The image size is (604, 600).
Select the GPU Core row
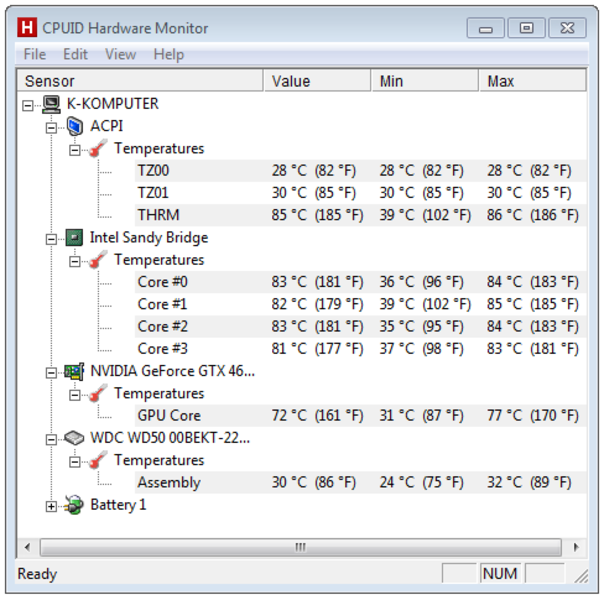360,416
